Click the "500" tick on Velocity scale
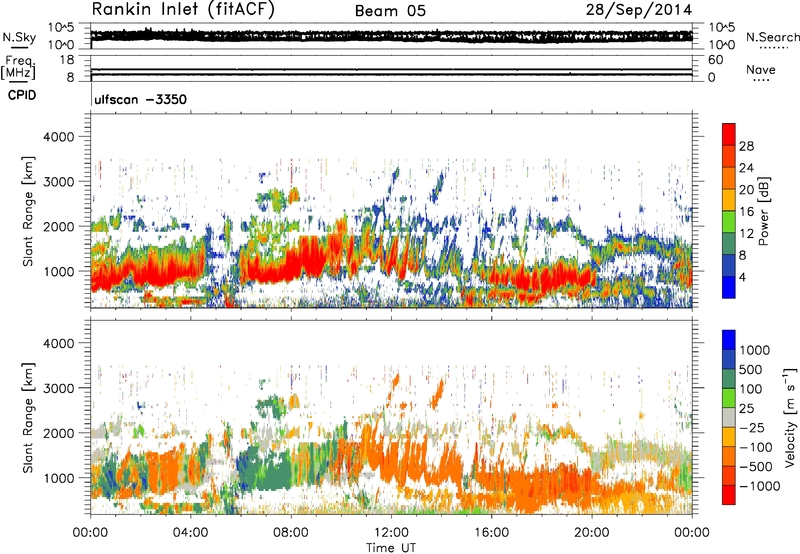This screenshot has height=554, width=800. pos(751,369)
